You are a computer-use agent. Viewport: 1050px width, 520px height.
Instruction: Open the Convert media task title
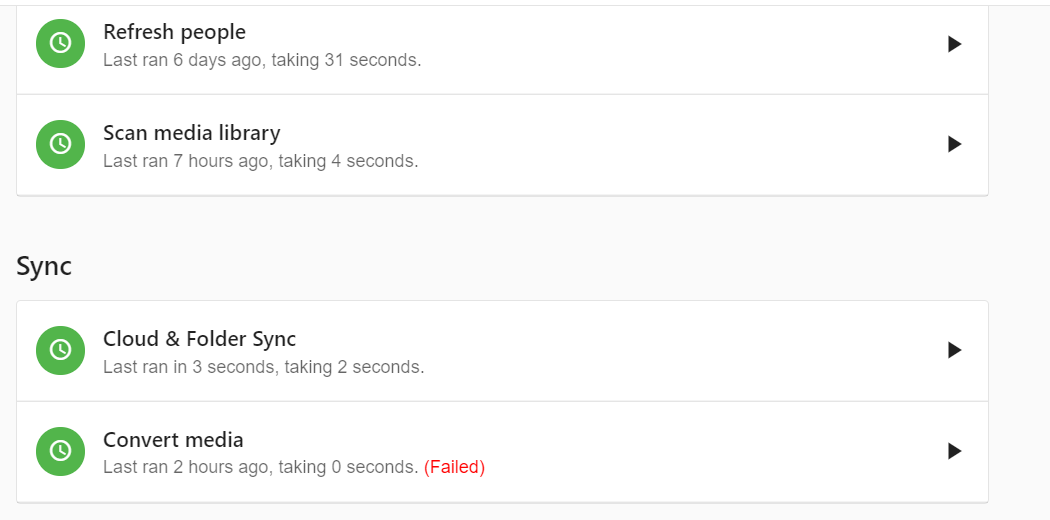173,440
